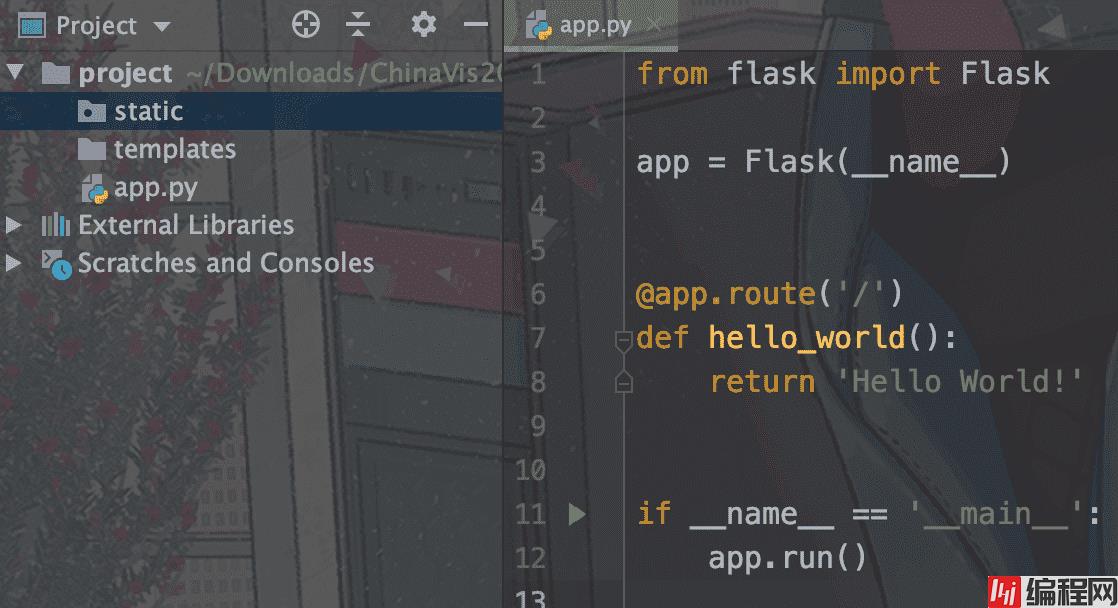Viewport: 1118px width, 608px height.
Task: Click the Scratches and Consoles icon
Action: [56, 264]
